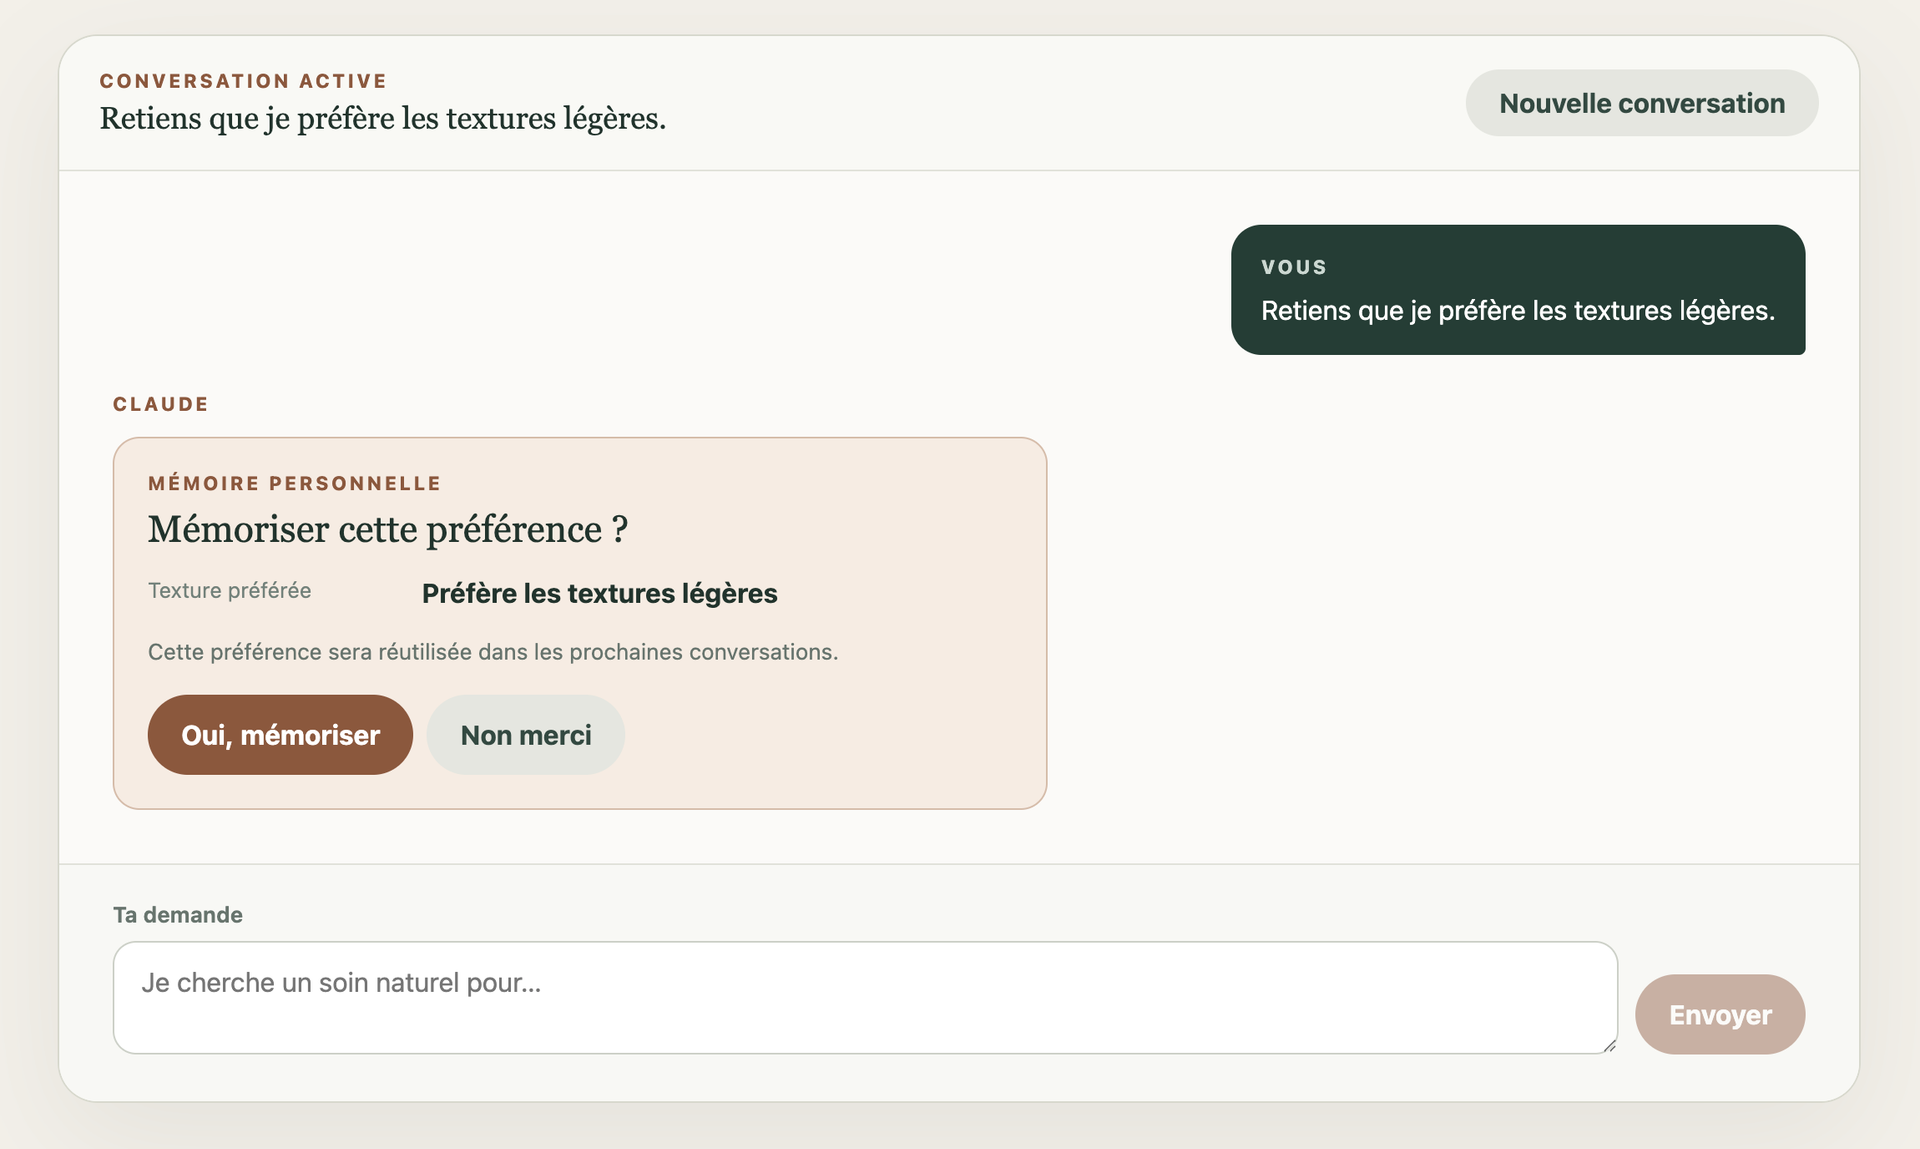Click the heading Mémoriser cette préférence ?

388,529
